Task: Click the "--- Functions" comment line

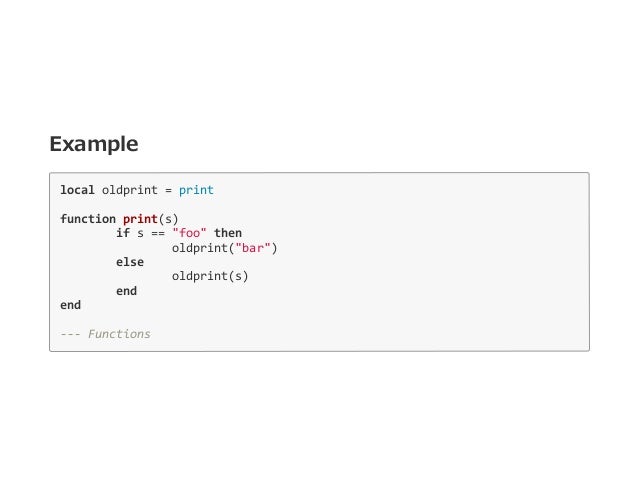Action: point(105,333)
